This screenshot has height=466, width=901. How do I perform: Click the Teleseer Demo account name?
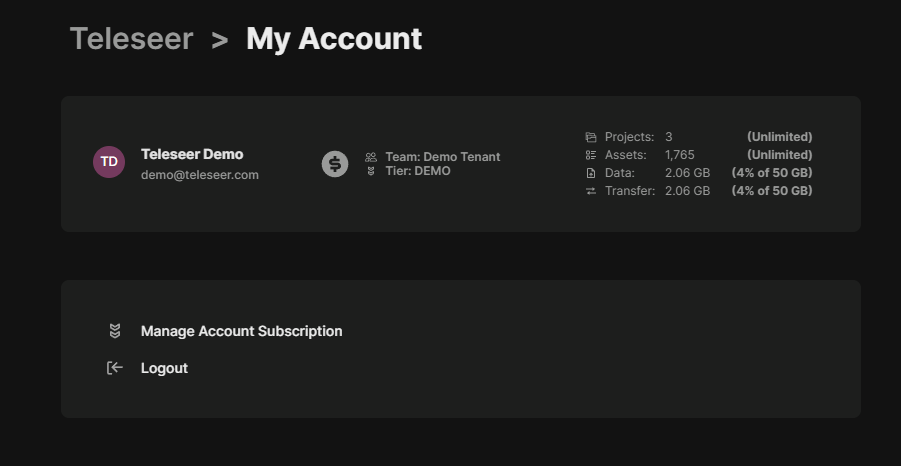tap(192, 154)
